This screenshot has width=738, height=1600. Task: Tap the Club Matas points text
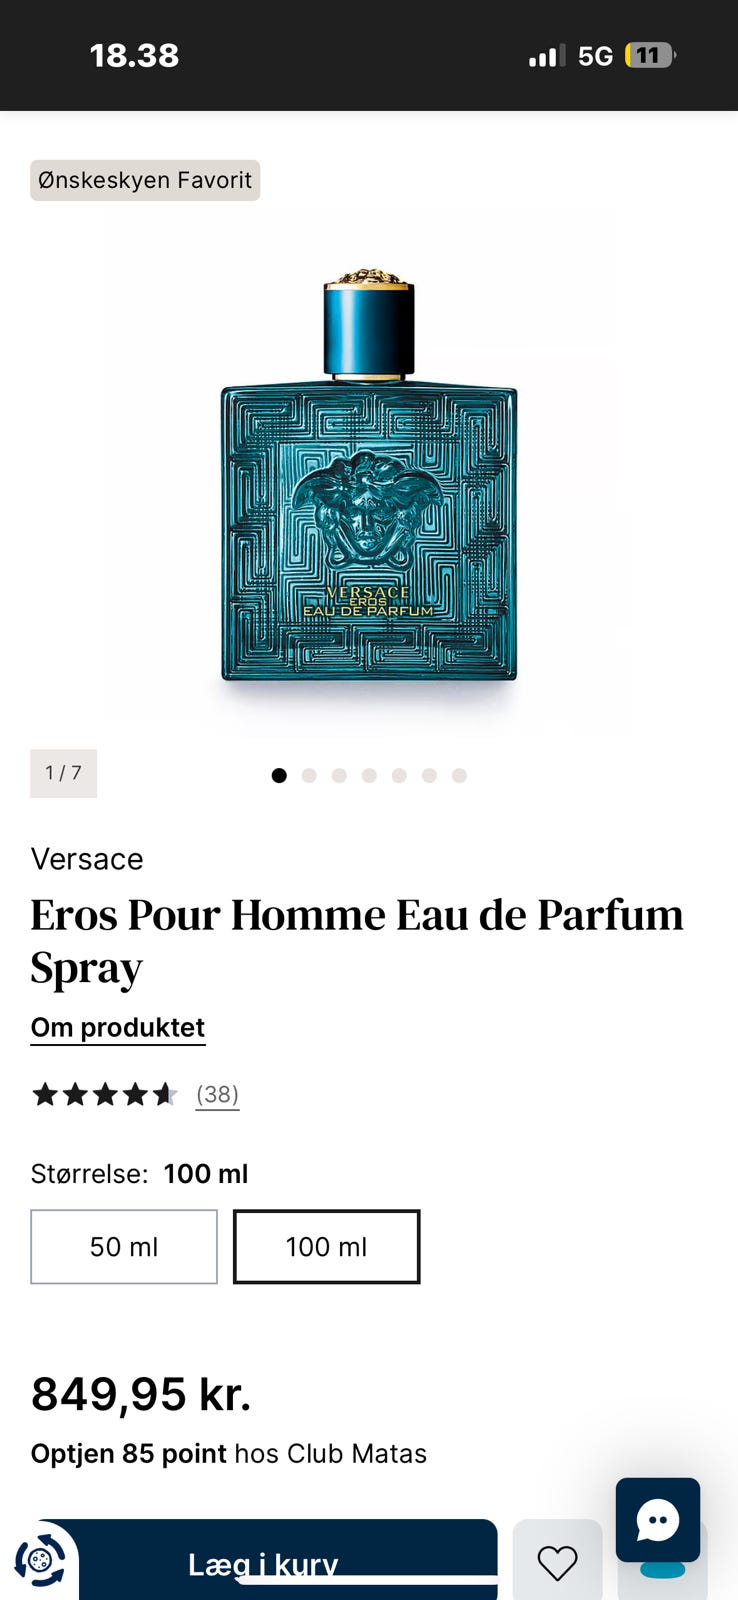[x=229, y=1453]
